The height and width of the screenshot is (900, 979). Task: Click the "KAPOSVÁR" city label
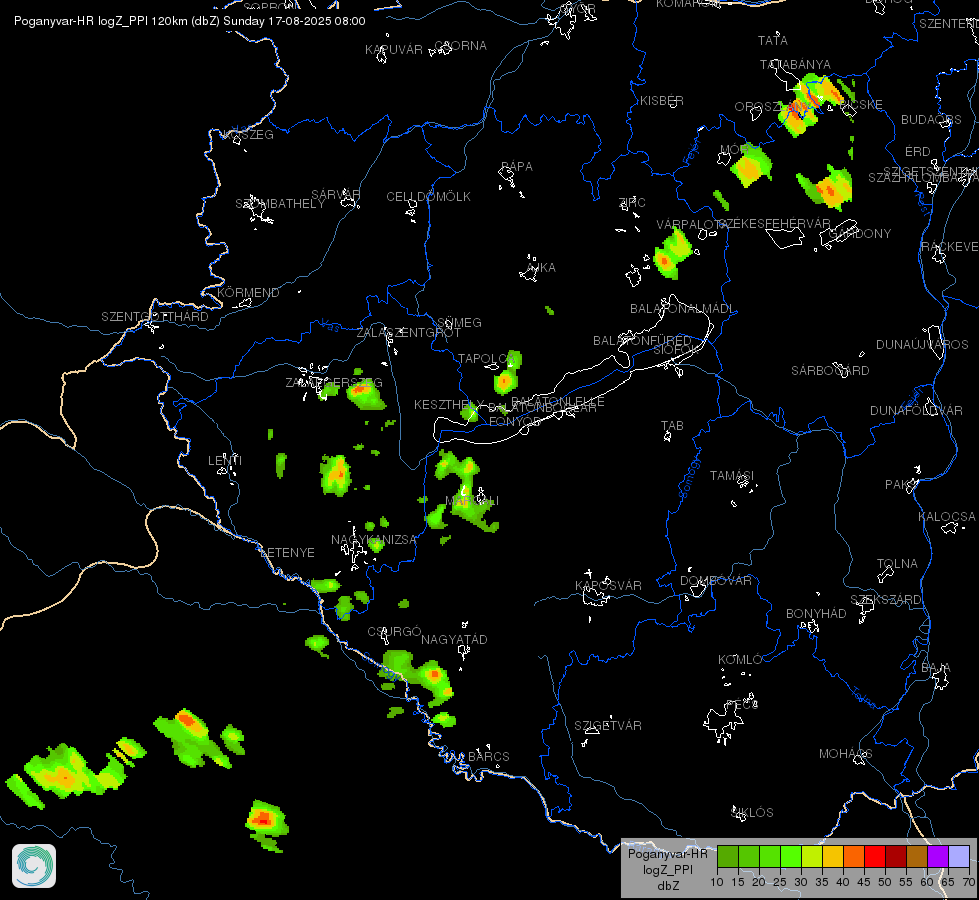click(608, 586)
